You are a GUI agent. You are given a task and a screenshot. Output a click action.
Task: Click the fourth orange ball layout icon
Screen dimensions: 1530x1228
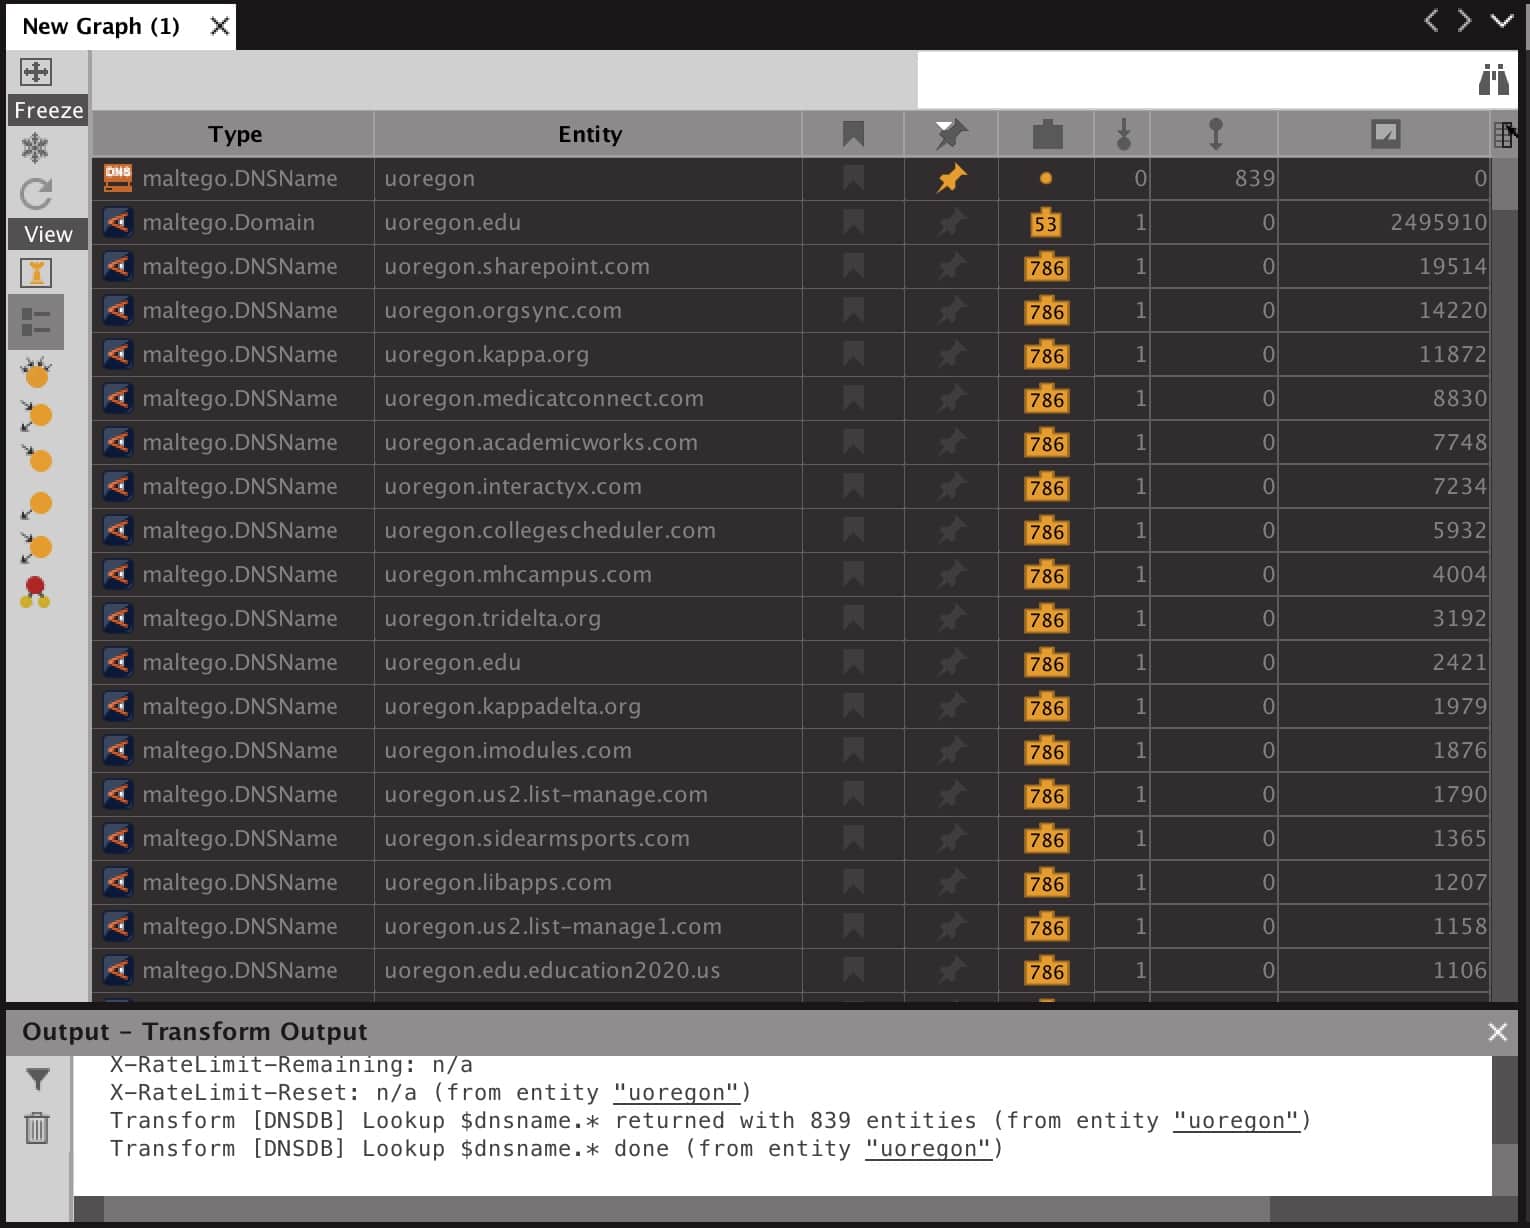(x=36, y=504)
